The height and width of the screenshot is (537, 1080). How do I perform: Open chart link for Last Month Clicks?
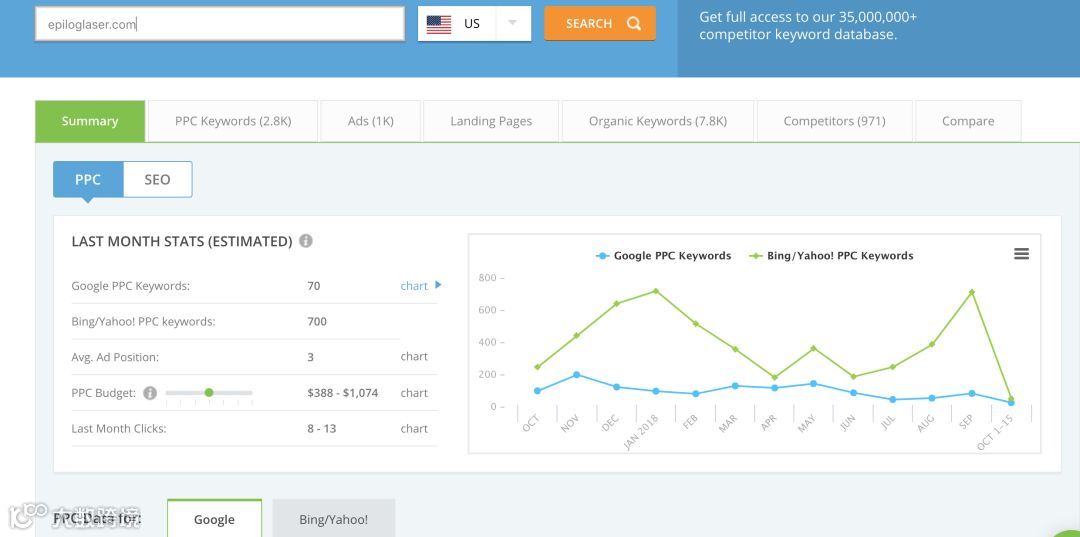pyautogui.click(x=414, y=428)
